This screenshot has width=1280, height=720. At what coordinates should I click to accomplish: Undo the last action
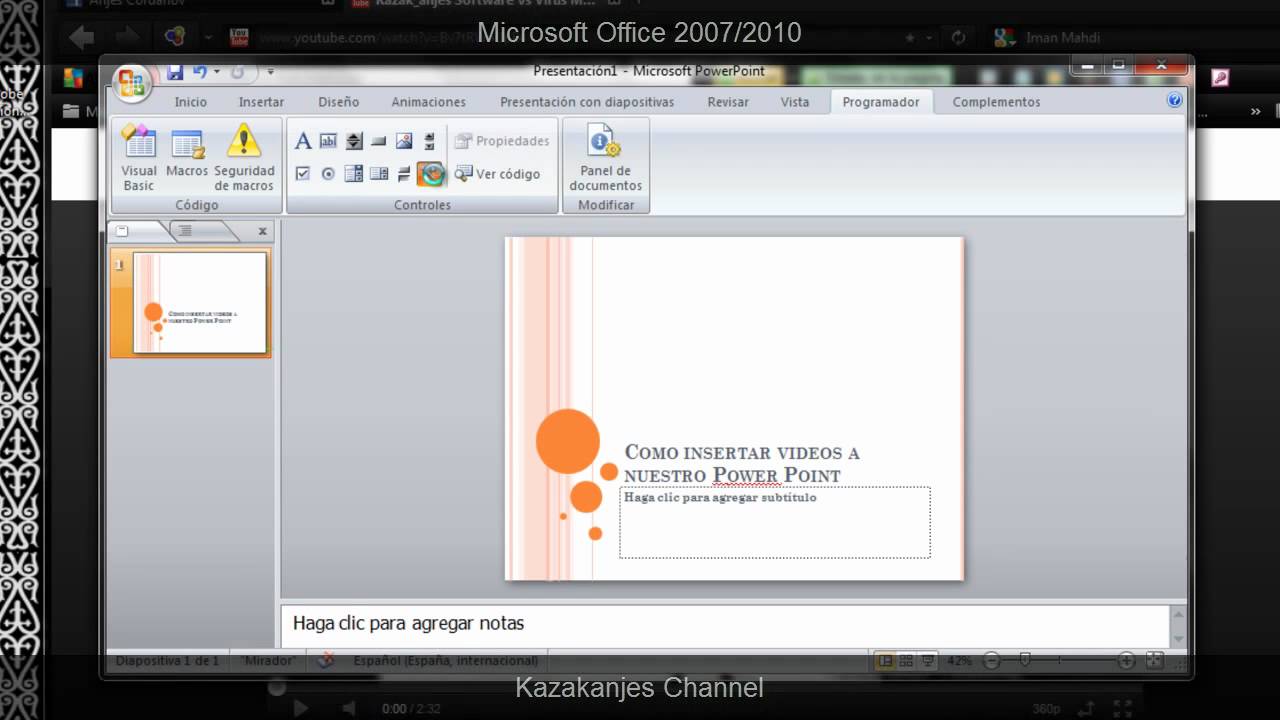point(200,72)
